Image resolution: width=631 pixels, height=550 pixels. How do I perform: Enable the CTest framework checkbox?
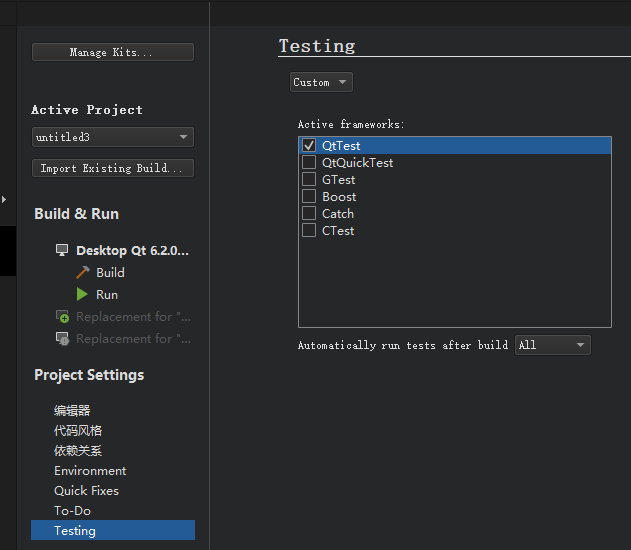coord(309,231)
